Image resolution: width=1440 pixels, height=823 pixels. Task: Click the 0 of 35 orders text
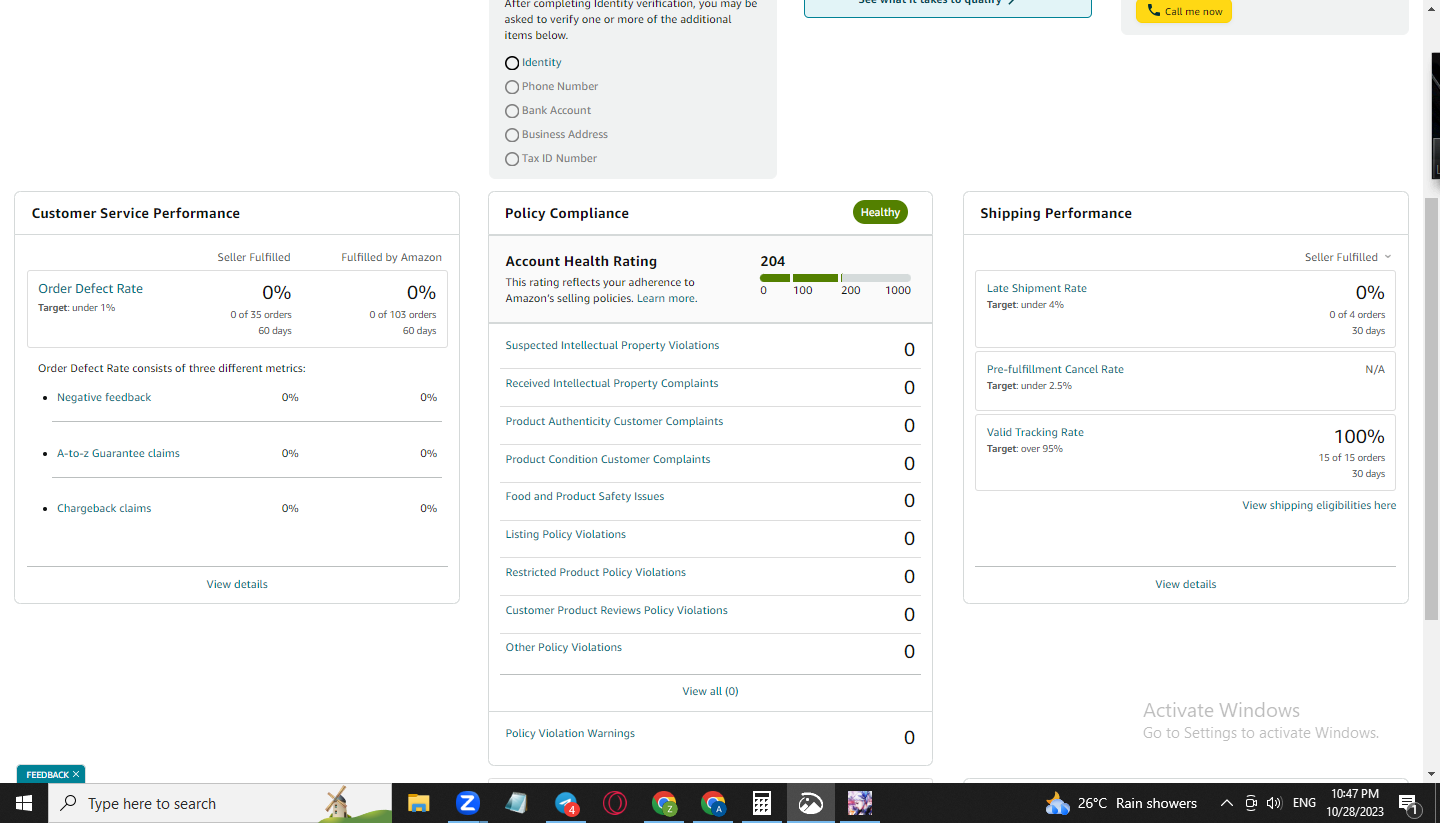[260, 315]
